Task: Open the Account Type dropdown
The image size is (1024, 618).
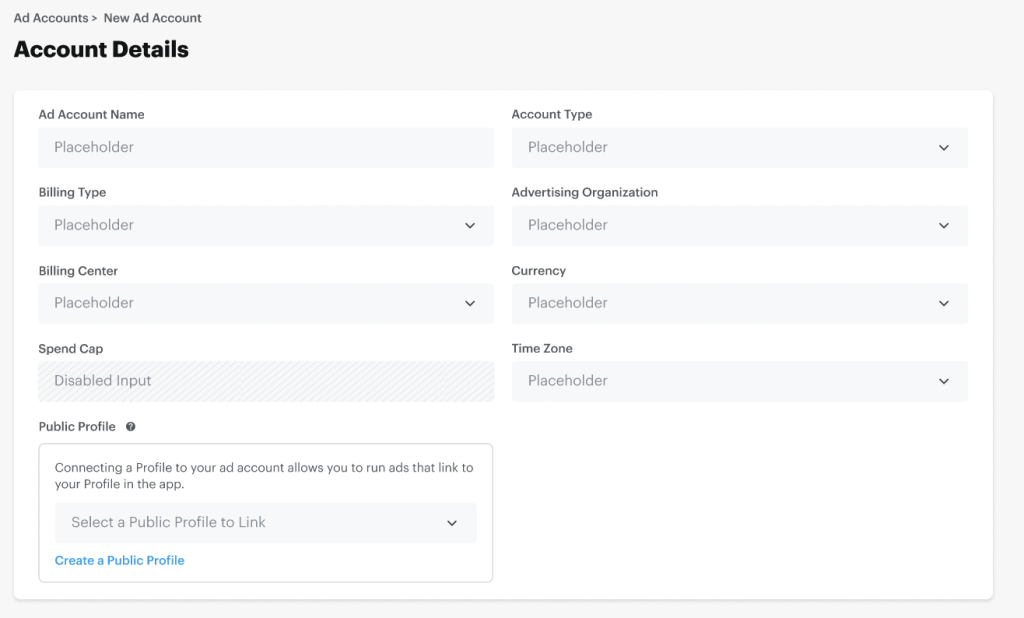Action: [740, 147]
